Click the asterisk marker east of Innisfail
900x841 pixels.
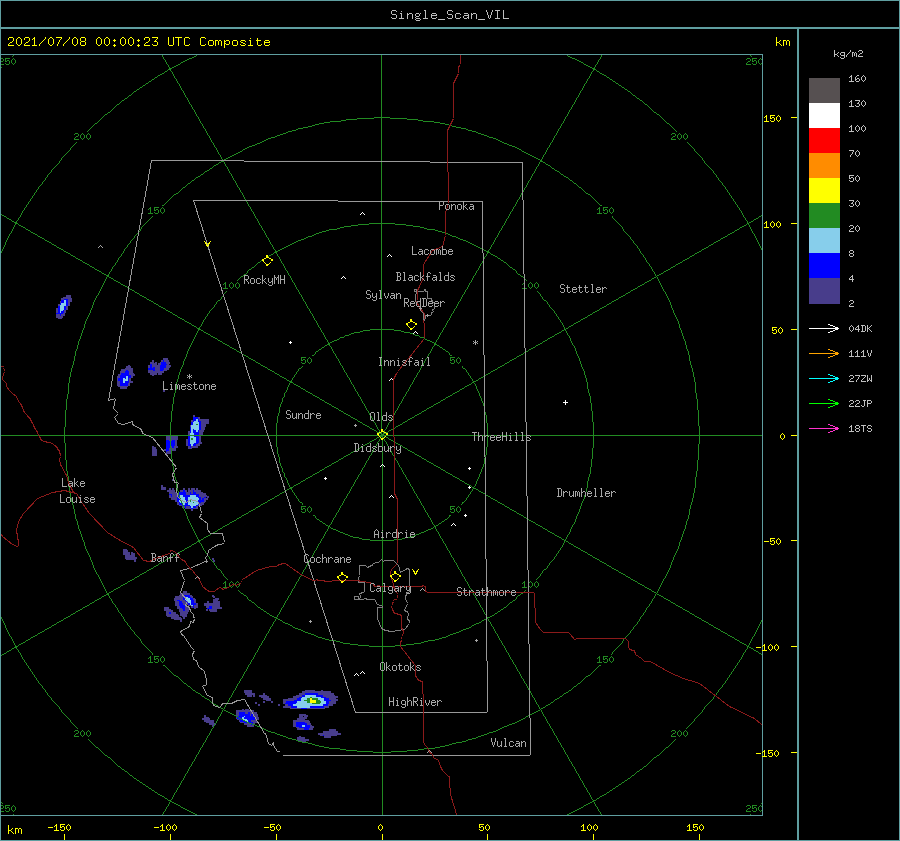[475, 343]
